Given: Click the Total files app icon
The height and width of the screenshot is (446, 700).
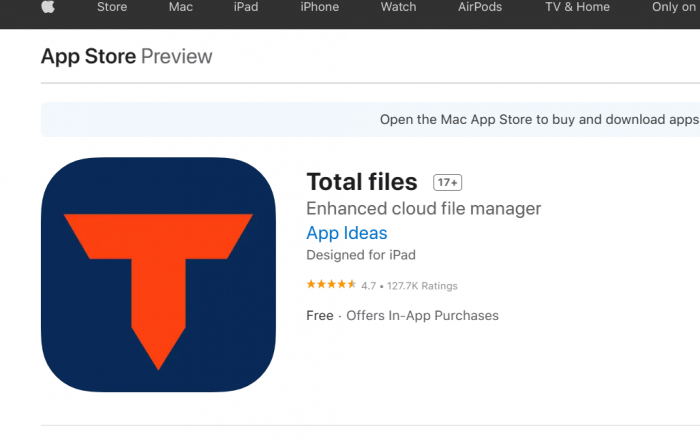Looking at the screenshot, I should point(158,275).
